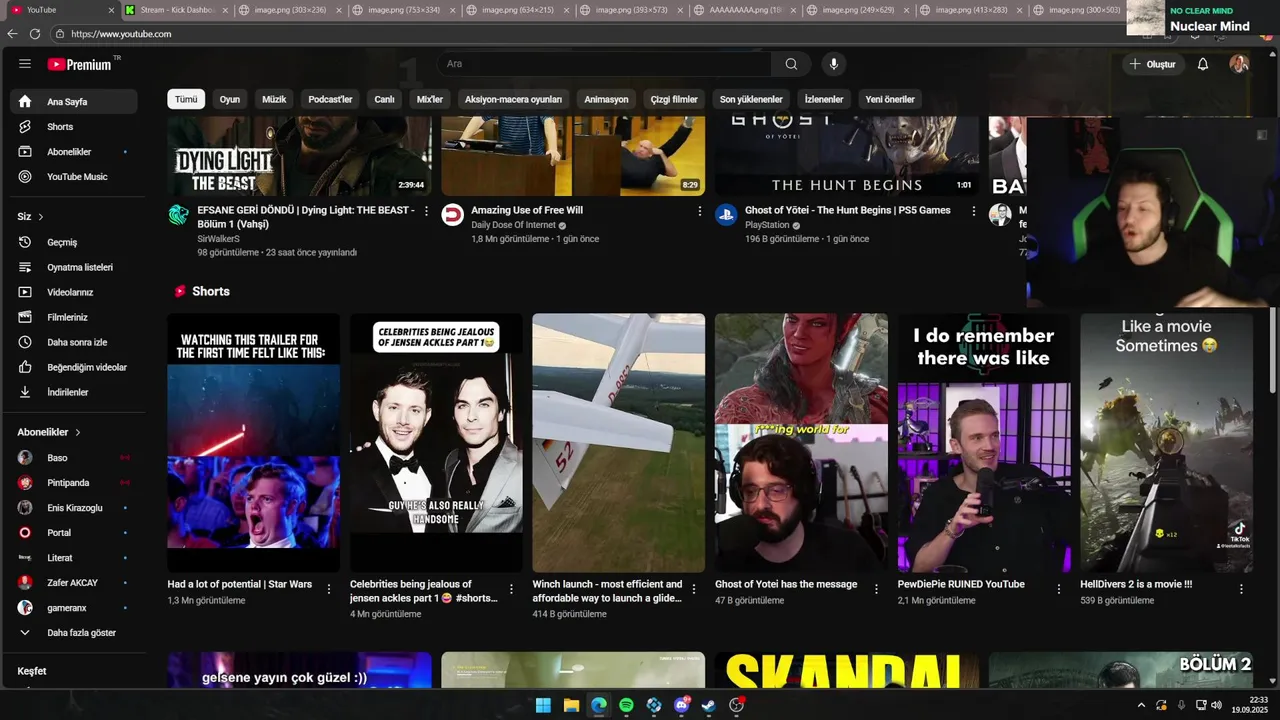Open options for the Star Wars short

329,589
